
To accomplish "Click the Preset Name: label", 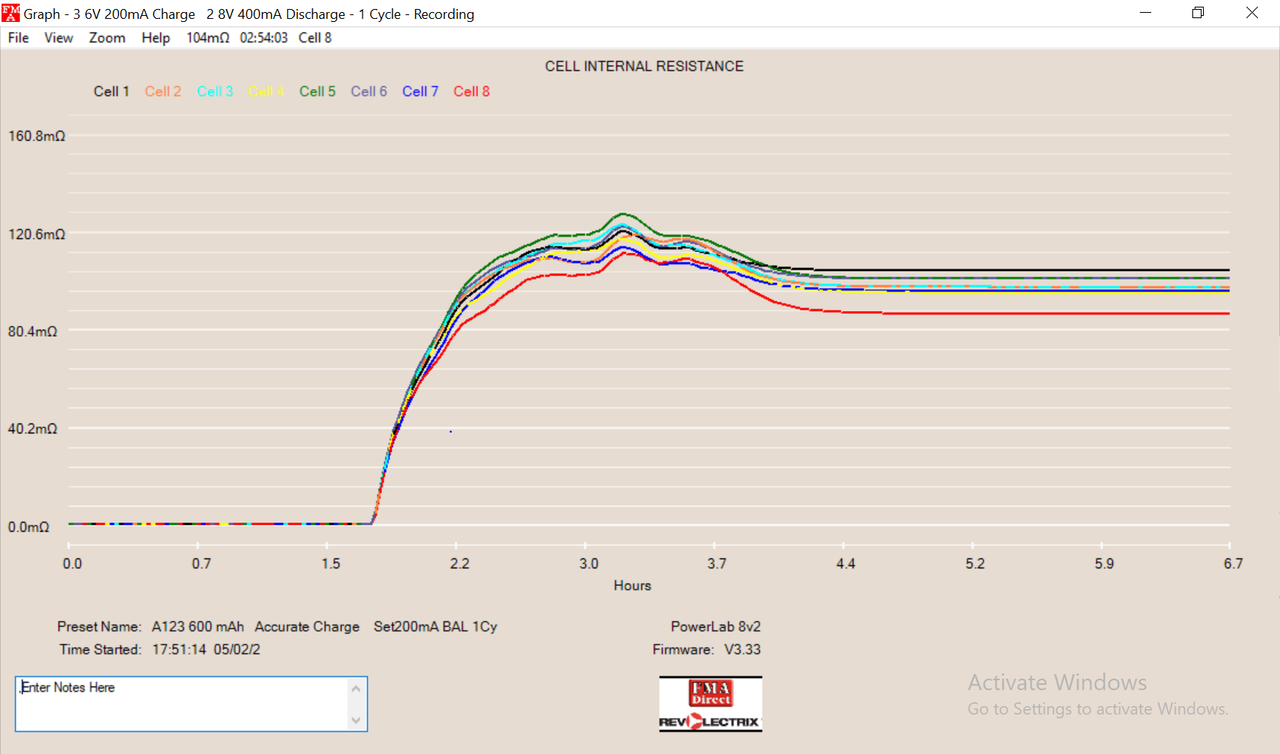I will [99, 627].
